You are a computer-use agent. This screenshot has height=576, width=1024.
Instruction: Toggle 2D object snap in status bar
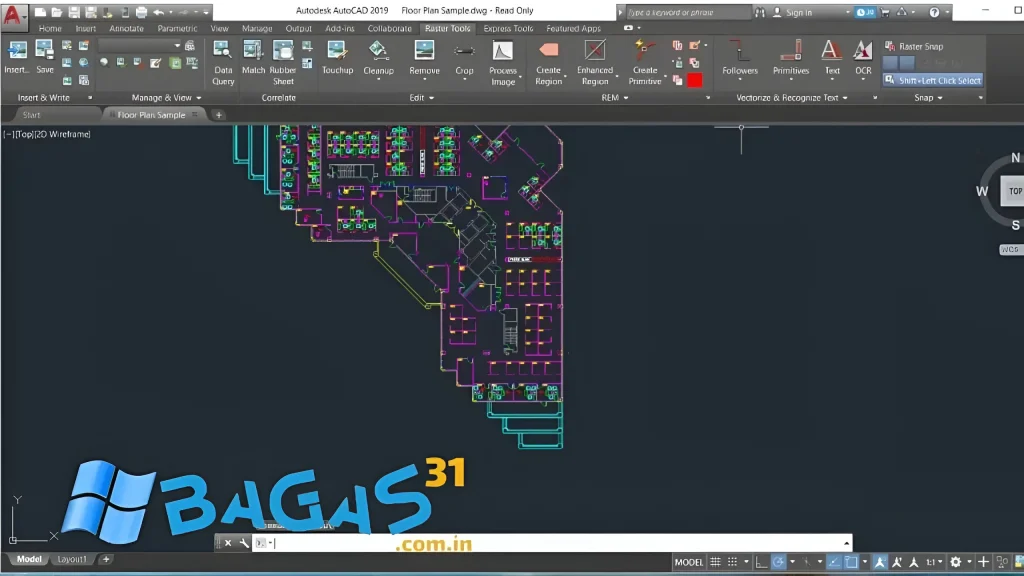coord(852,562)
